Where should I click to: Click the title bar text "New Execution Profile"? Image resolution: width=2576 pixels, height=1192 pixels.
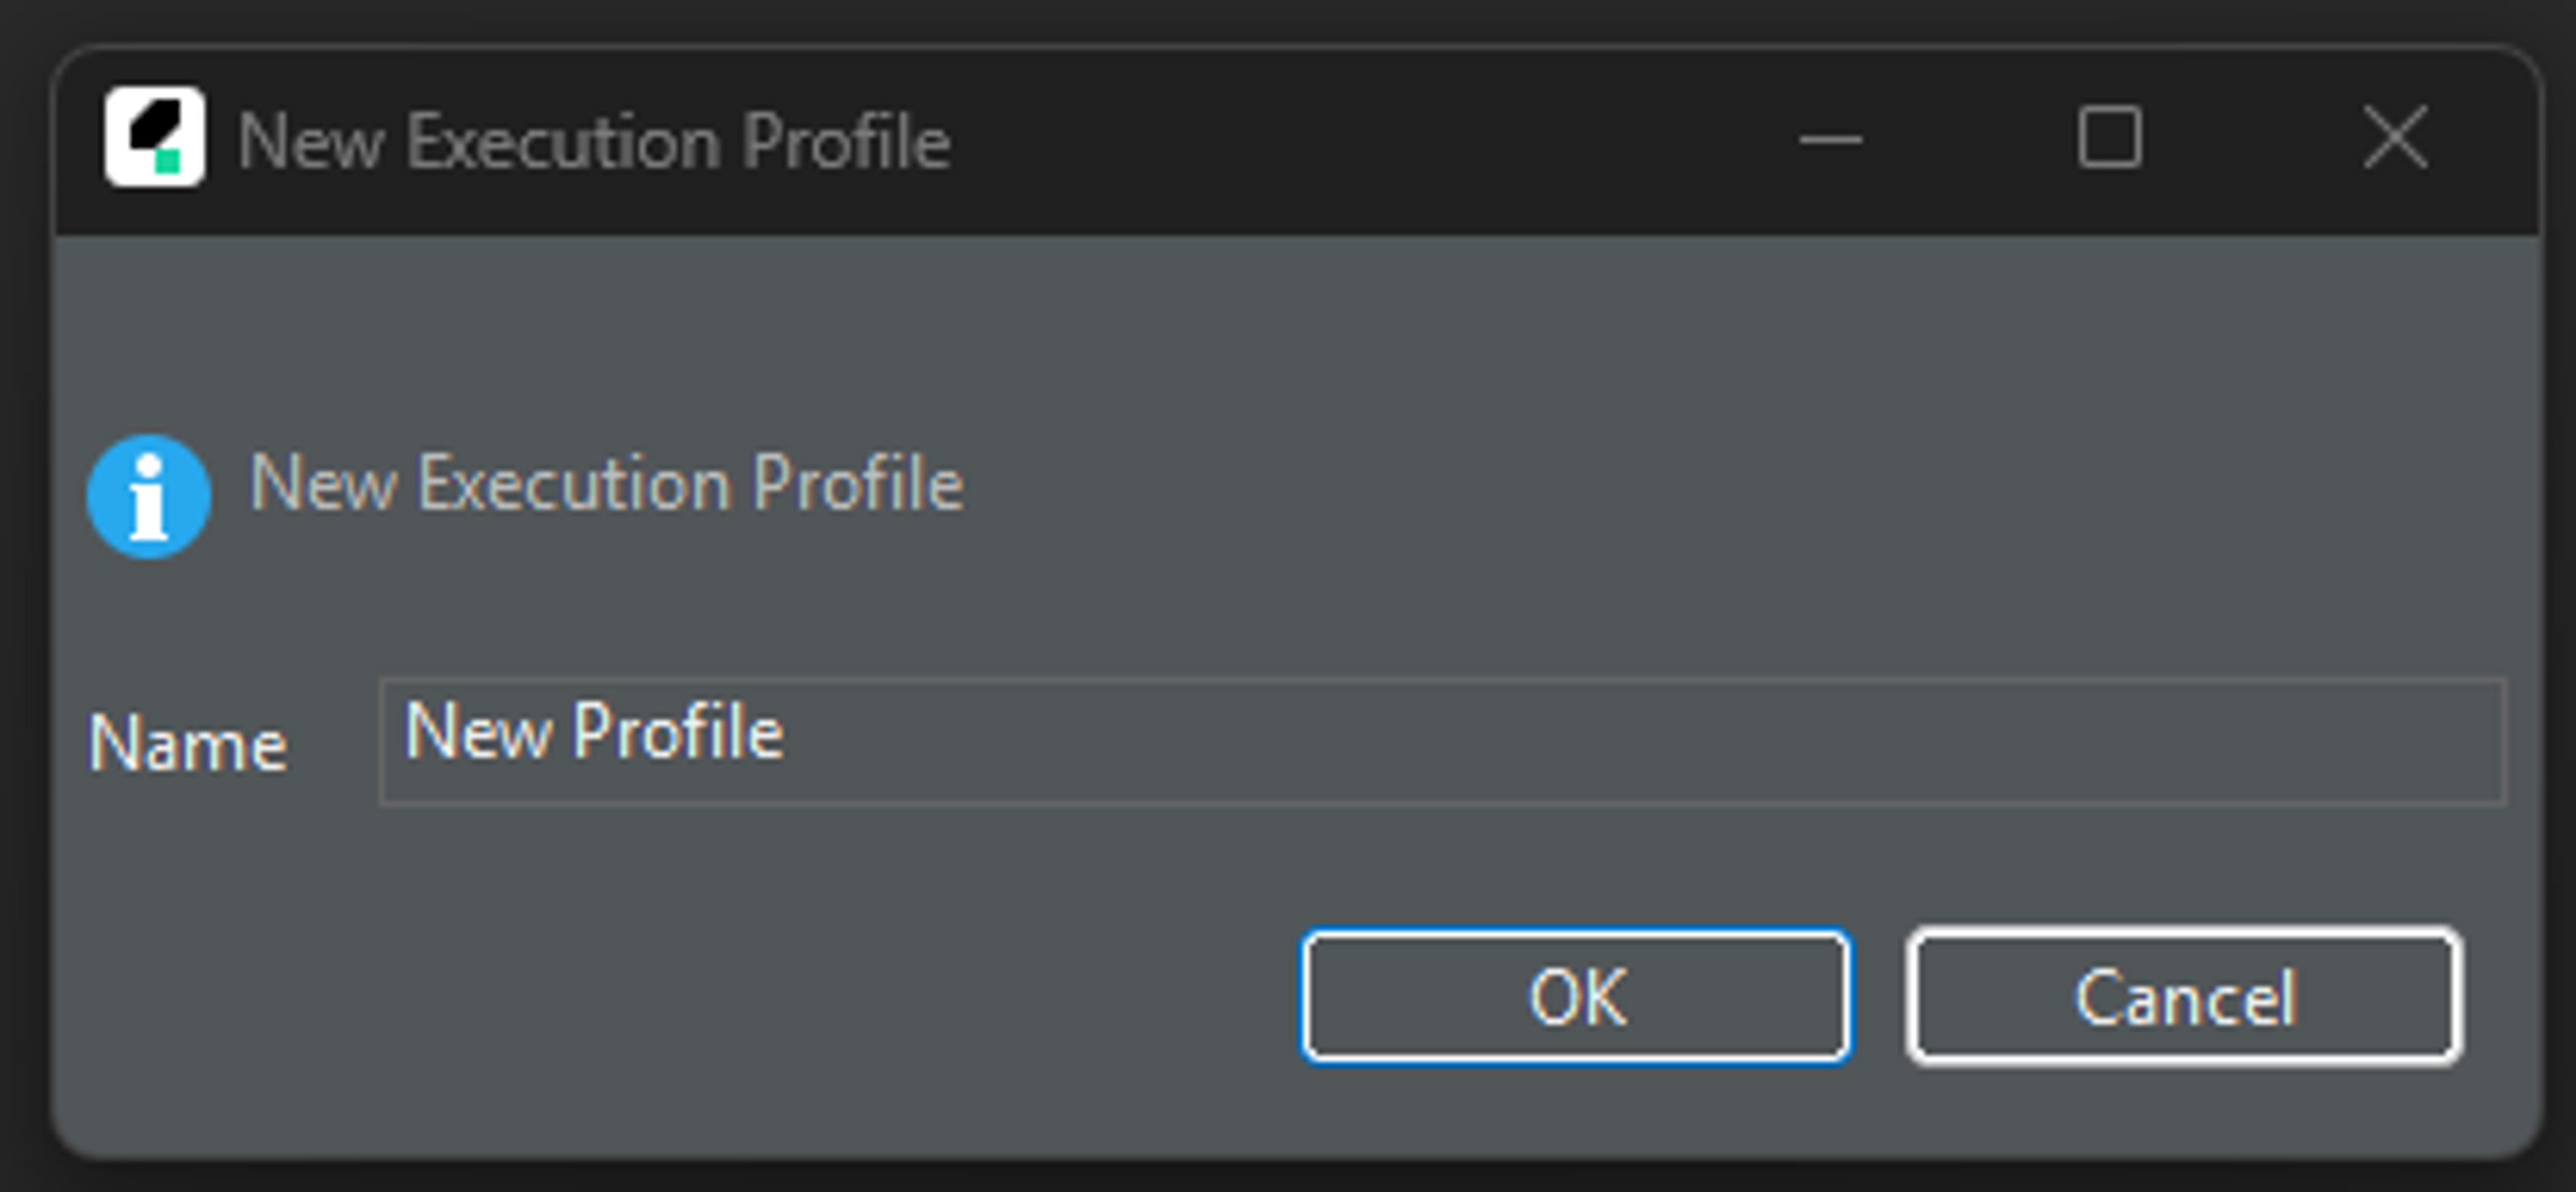click(594, 141)
